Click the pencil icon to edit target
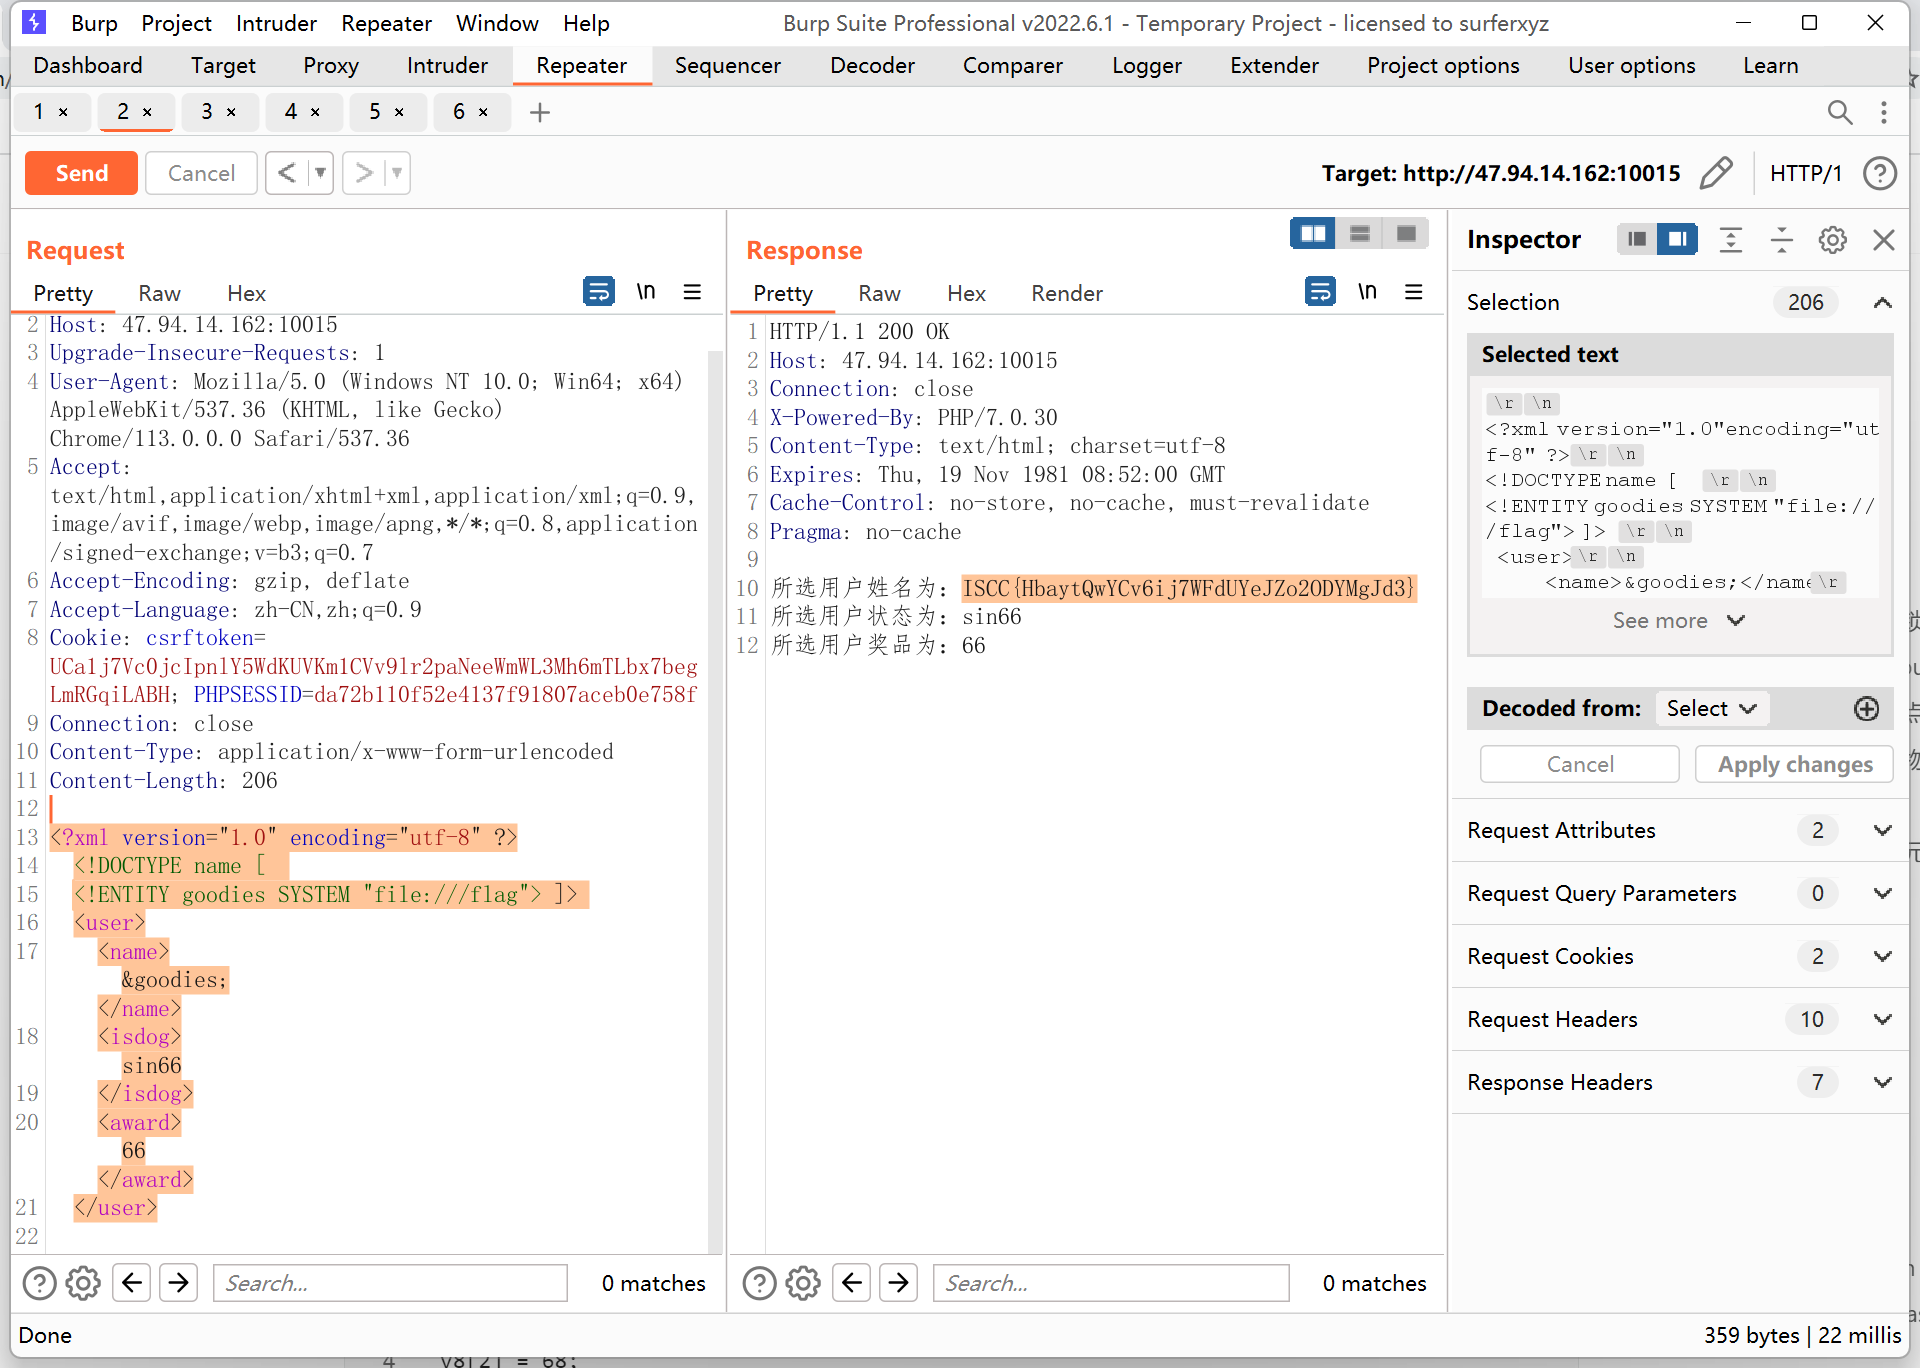The height and width of the screenshot is (1368, 1920). [1716, 173]
